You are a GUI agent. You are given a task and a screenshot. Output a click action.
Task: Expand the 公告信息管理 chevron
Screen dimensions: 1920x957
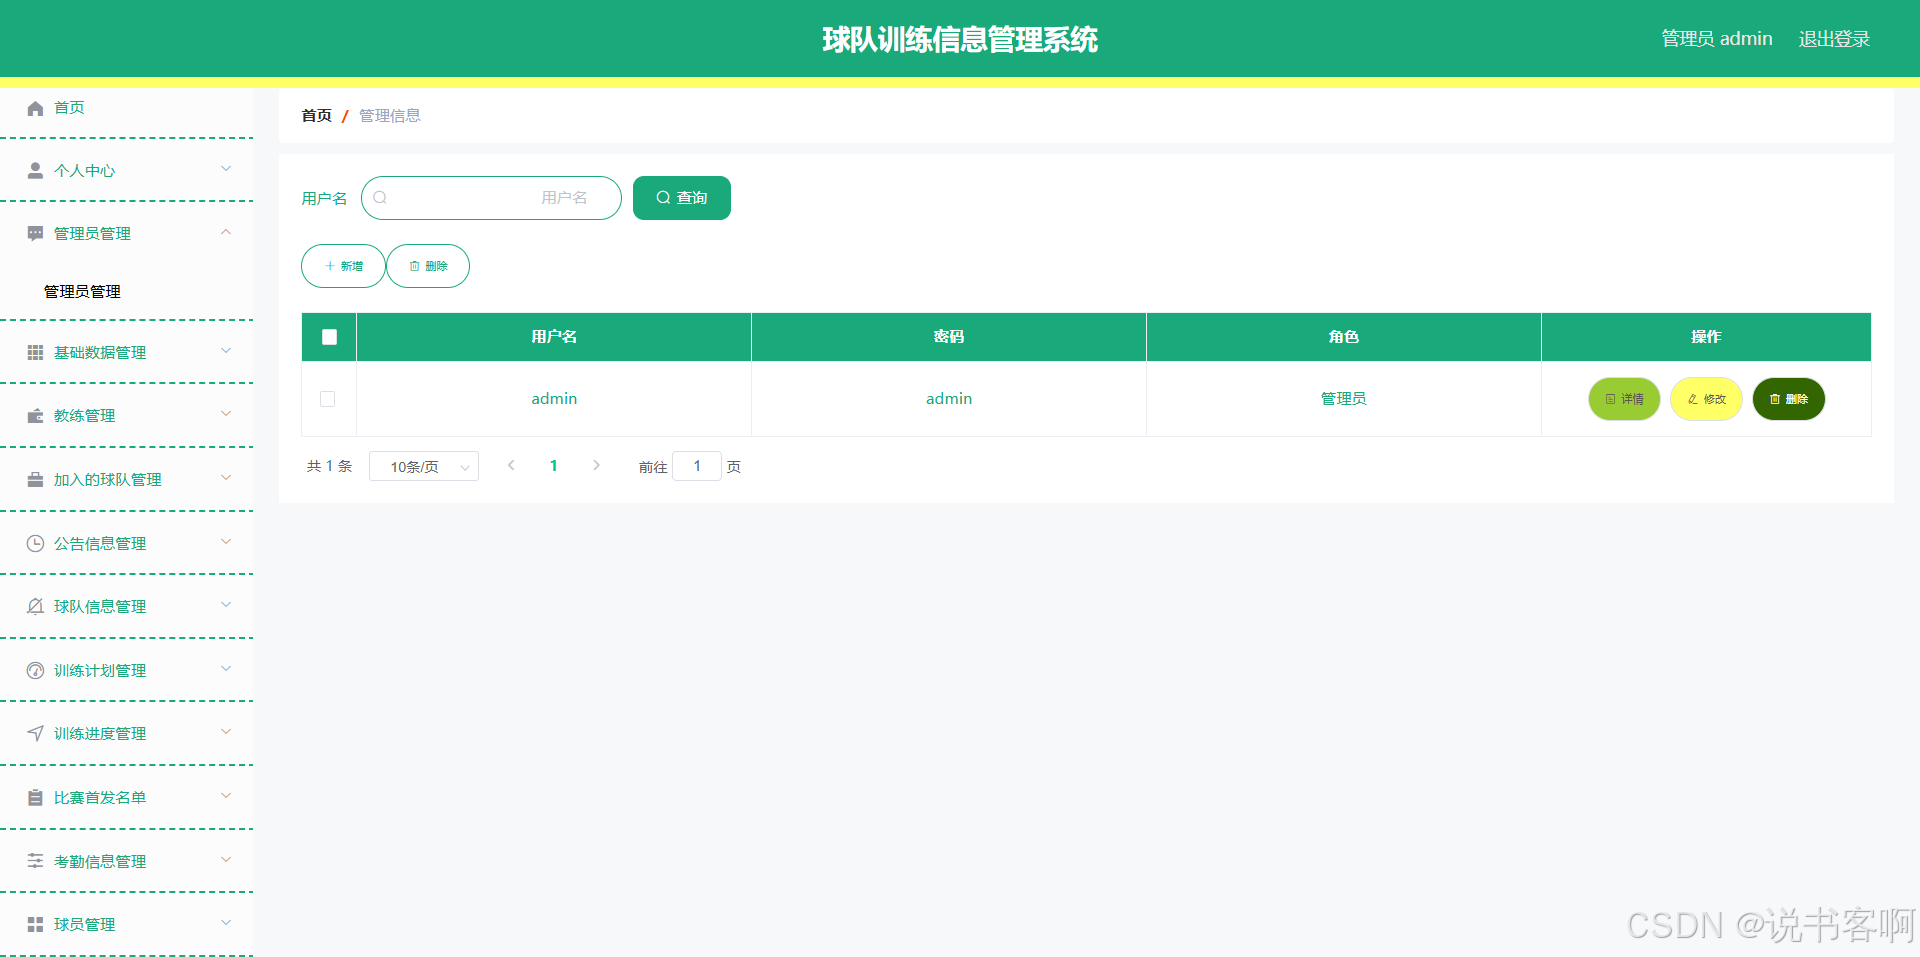[x=226, y=542]
